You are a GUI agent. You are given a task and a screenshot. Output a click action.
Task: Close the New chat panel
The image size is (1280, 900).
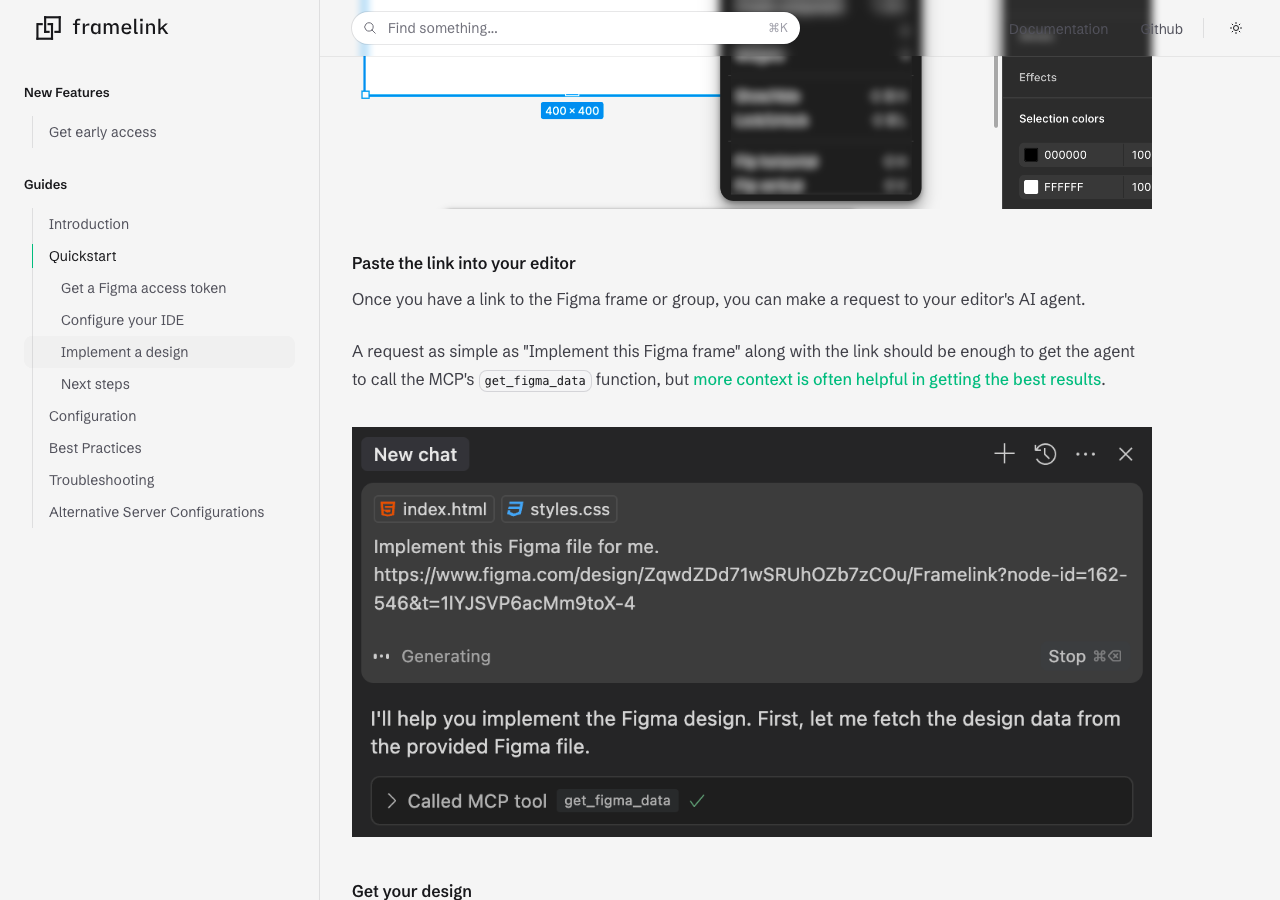point(1125,453)
